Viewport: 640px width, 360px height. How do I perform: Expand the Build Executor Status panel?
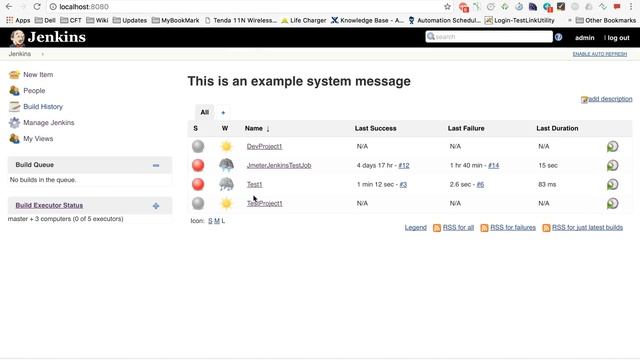pos(156,206)
